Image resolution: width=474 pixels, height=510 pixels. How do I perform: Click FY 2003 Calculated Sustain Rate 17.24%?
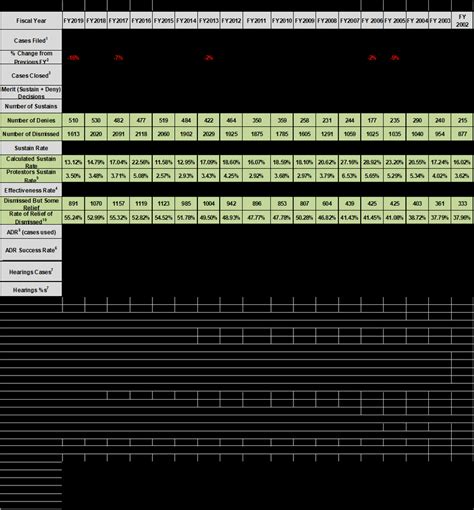pyautogui.click(x=440, y=162)
